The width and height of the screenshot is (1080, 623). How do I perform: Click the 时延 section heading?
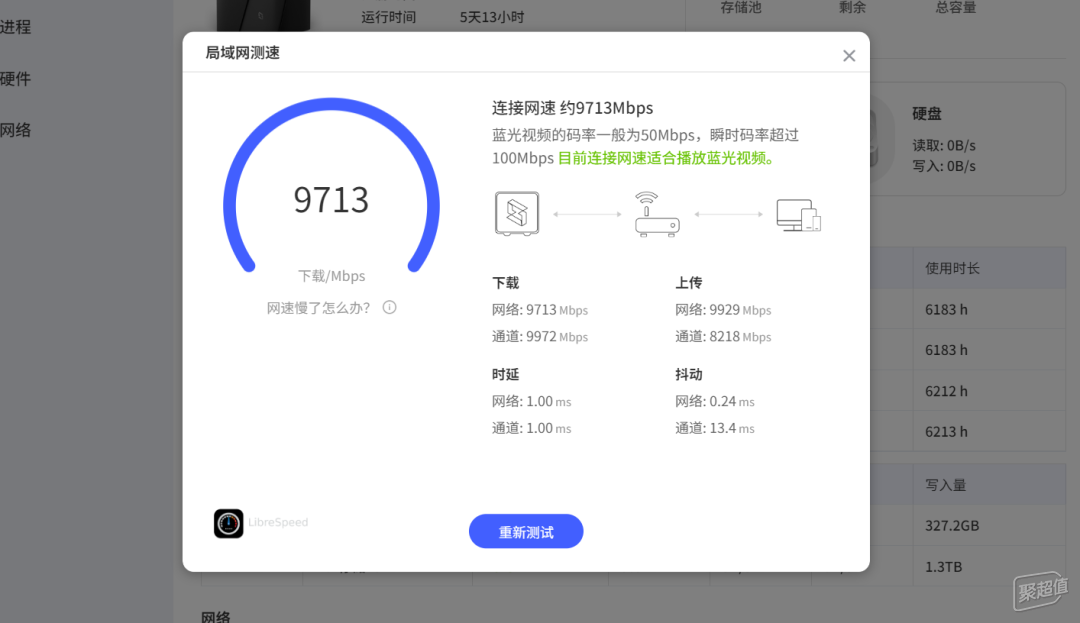click(506, 374)
